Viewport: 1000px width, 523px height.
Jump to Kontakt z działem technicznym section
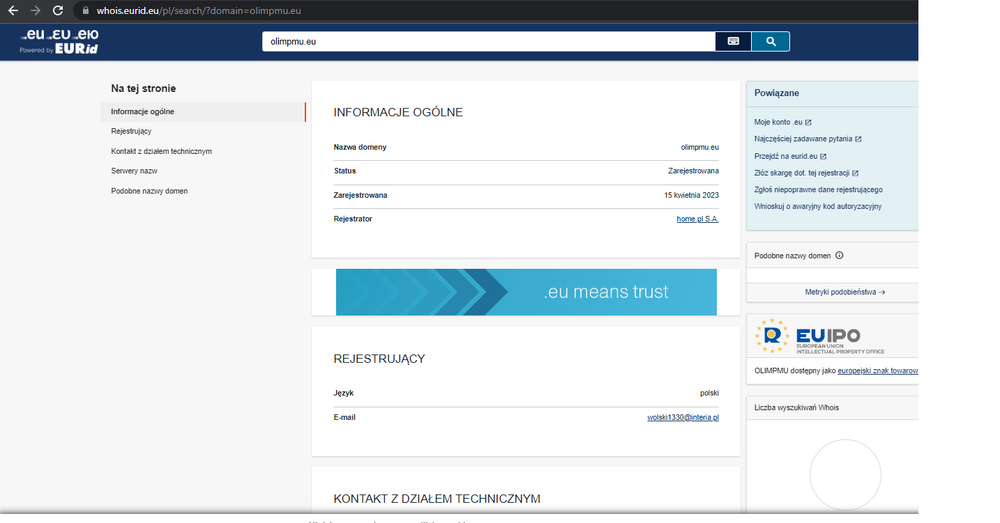click(161, 151)
